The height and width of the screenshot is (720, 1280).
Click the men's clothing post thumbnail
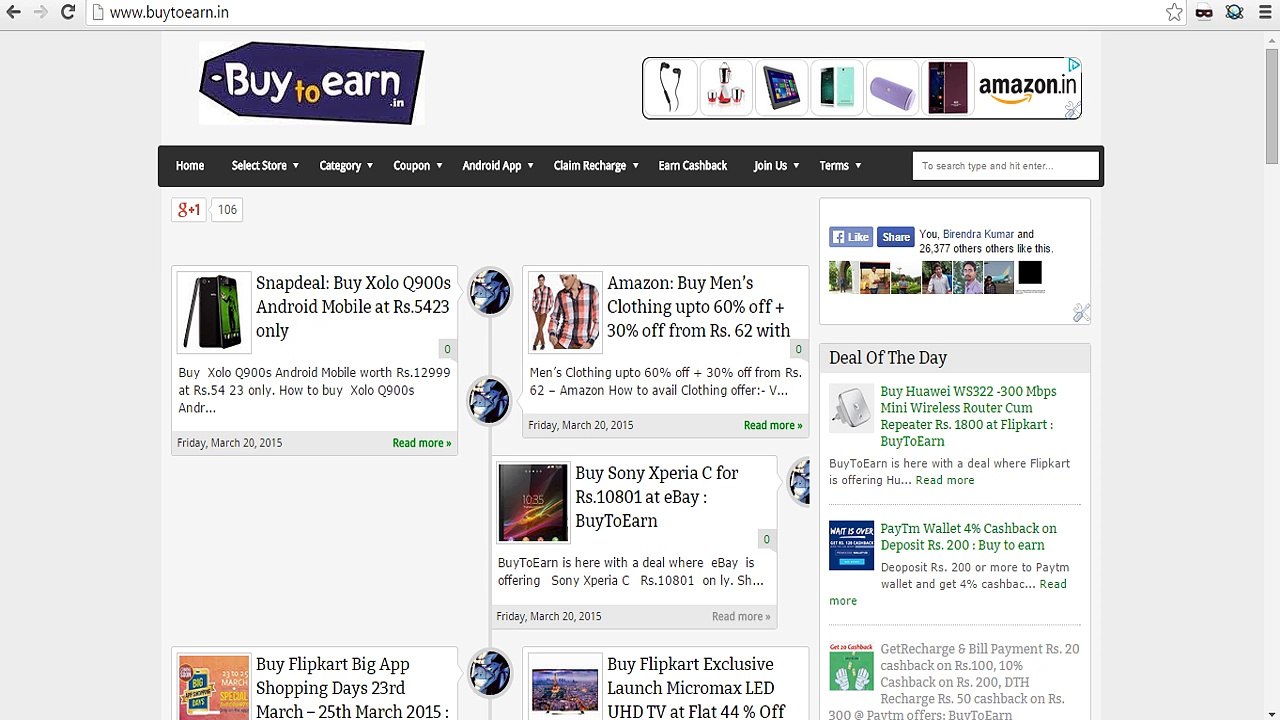(565, 312)
